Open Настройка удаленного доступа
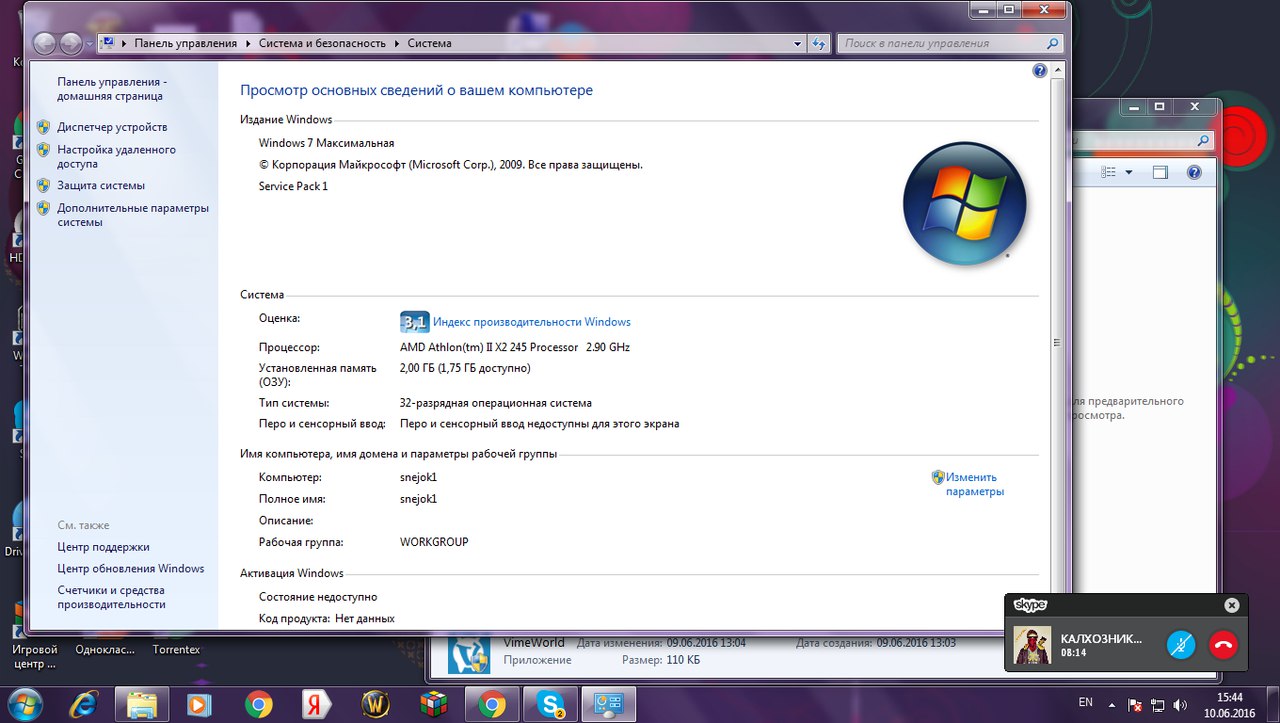This screenshot has height=723, width=1280. 116,156
